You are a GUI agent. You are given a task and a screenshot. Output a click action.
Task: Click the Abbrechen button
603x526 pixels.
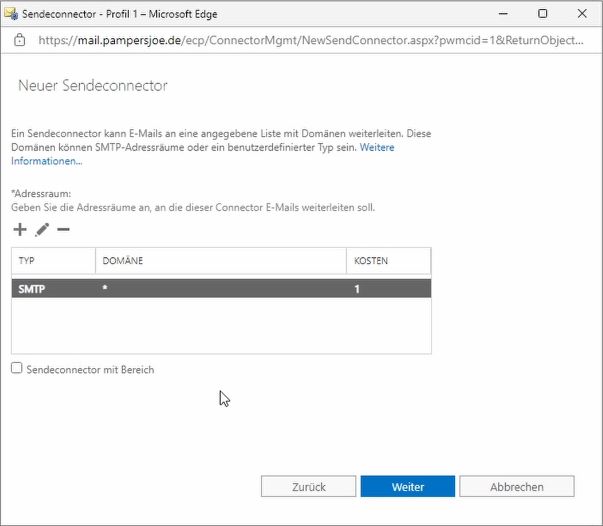pyautogui.click(x=517, y=486)
